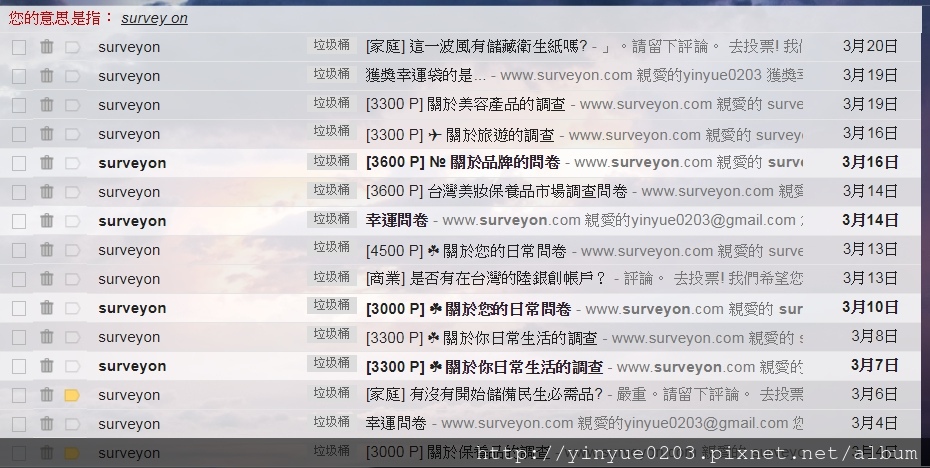Image resolution: width=930 pixels, height=468 pixels.
Task: Check the 台灣美妝保養品市場調查問卷 email
Action: pyautogui.click(x=19, y=192)
